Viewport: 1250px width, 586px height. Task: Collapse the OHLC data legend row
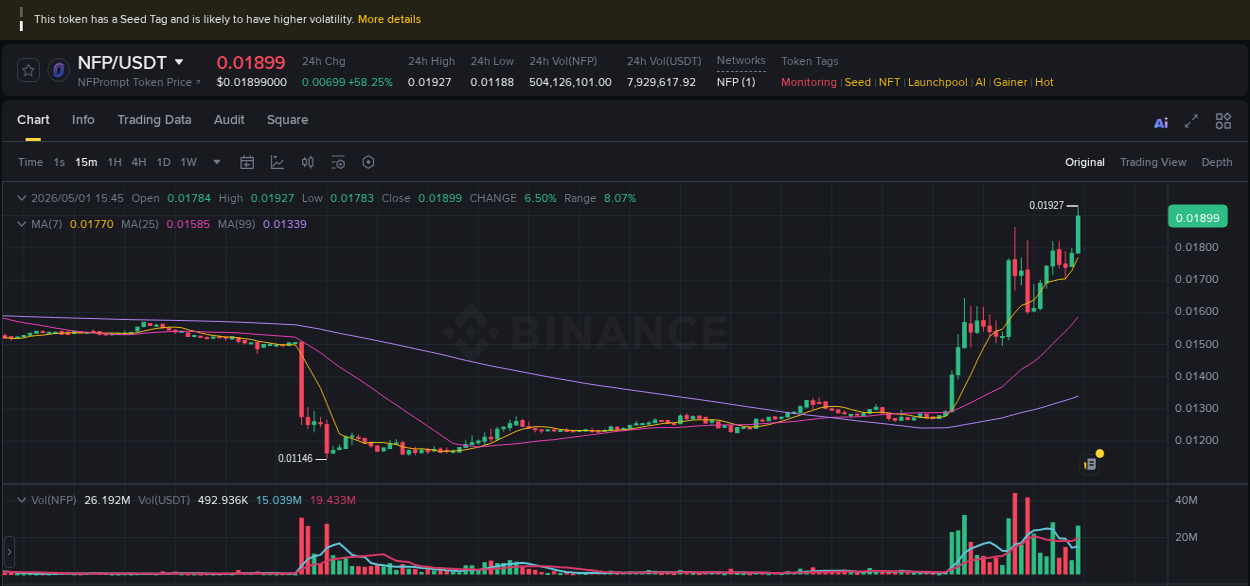click(22, 198)
